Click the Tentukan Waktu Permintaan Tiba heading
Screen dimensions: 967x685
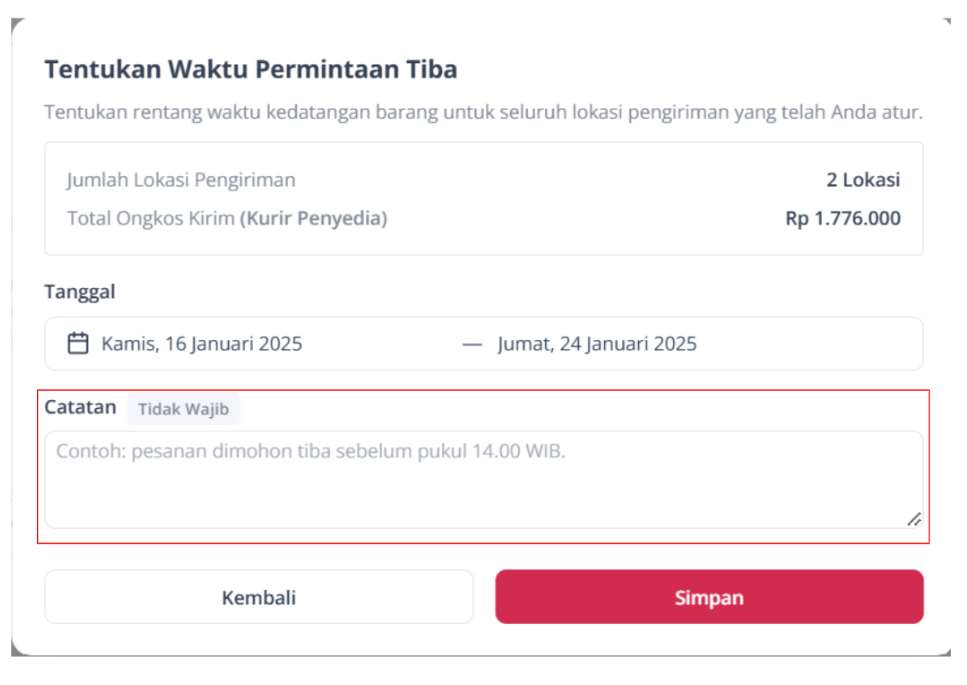click(x=250, y=69)
